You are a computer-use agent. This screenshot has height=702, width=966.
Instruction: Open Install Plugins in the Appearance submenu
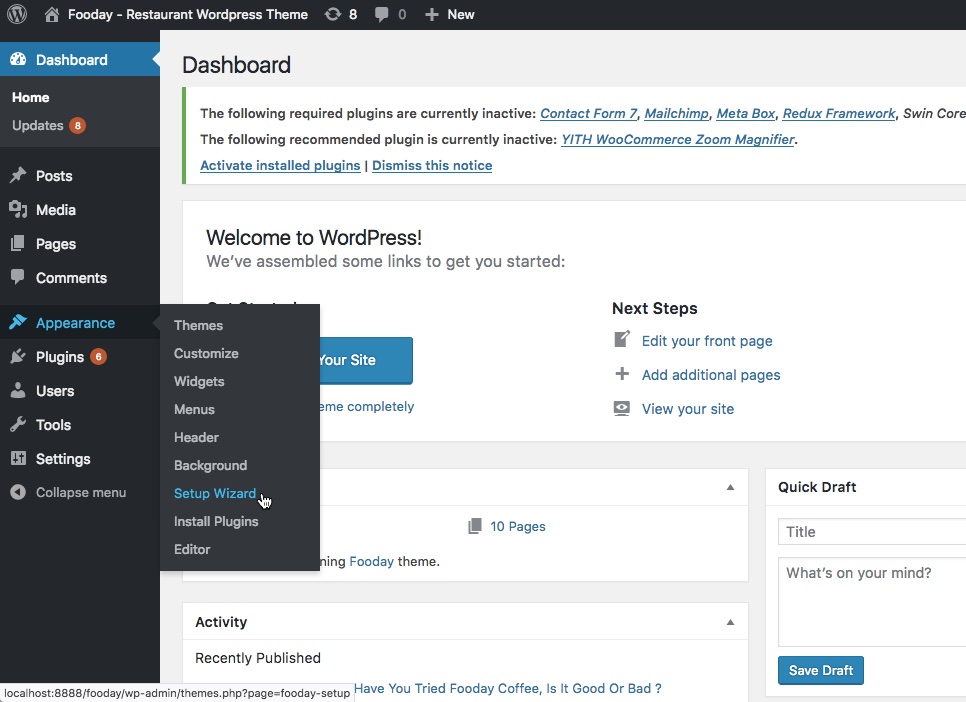click(216, 521)
